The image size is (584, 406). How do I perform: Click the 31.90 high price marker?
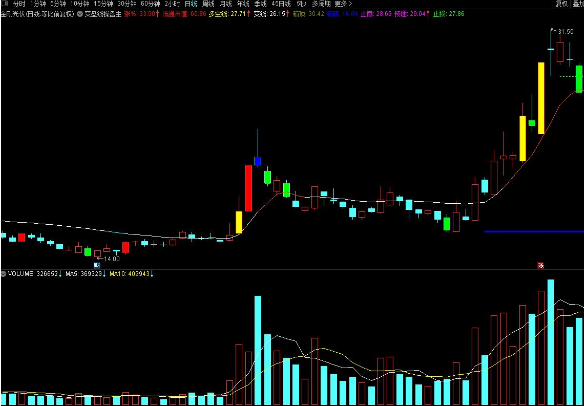tap(566, 32)
